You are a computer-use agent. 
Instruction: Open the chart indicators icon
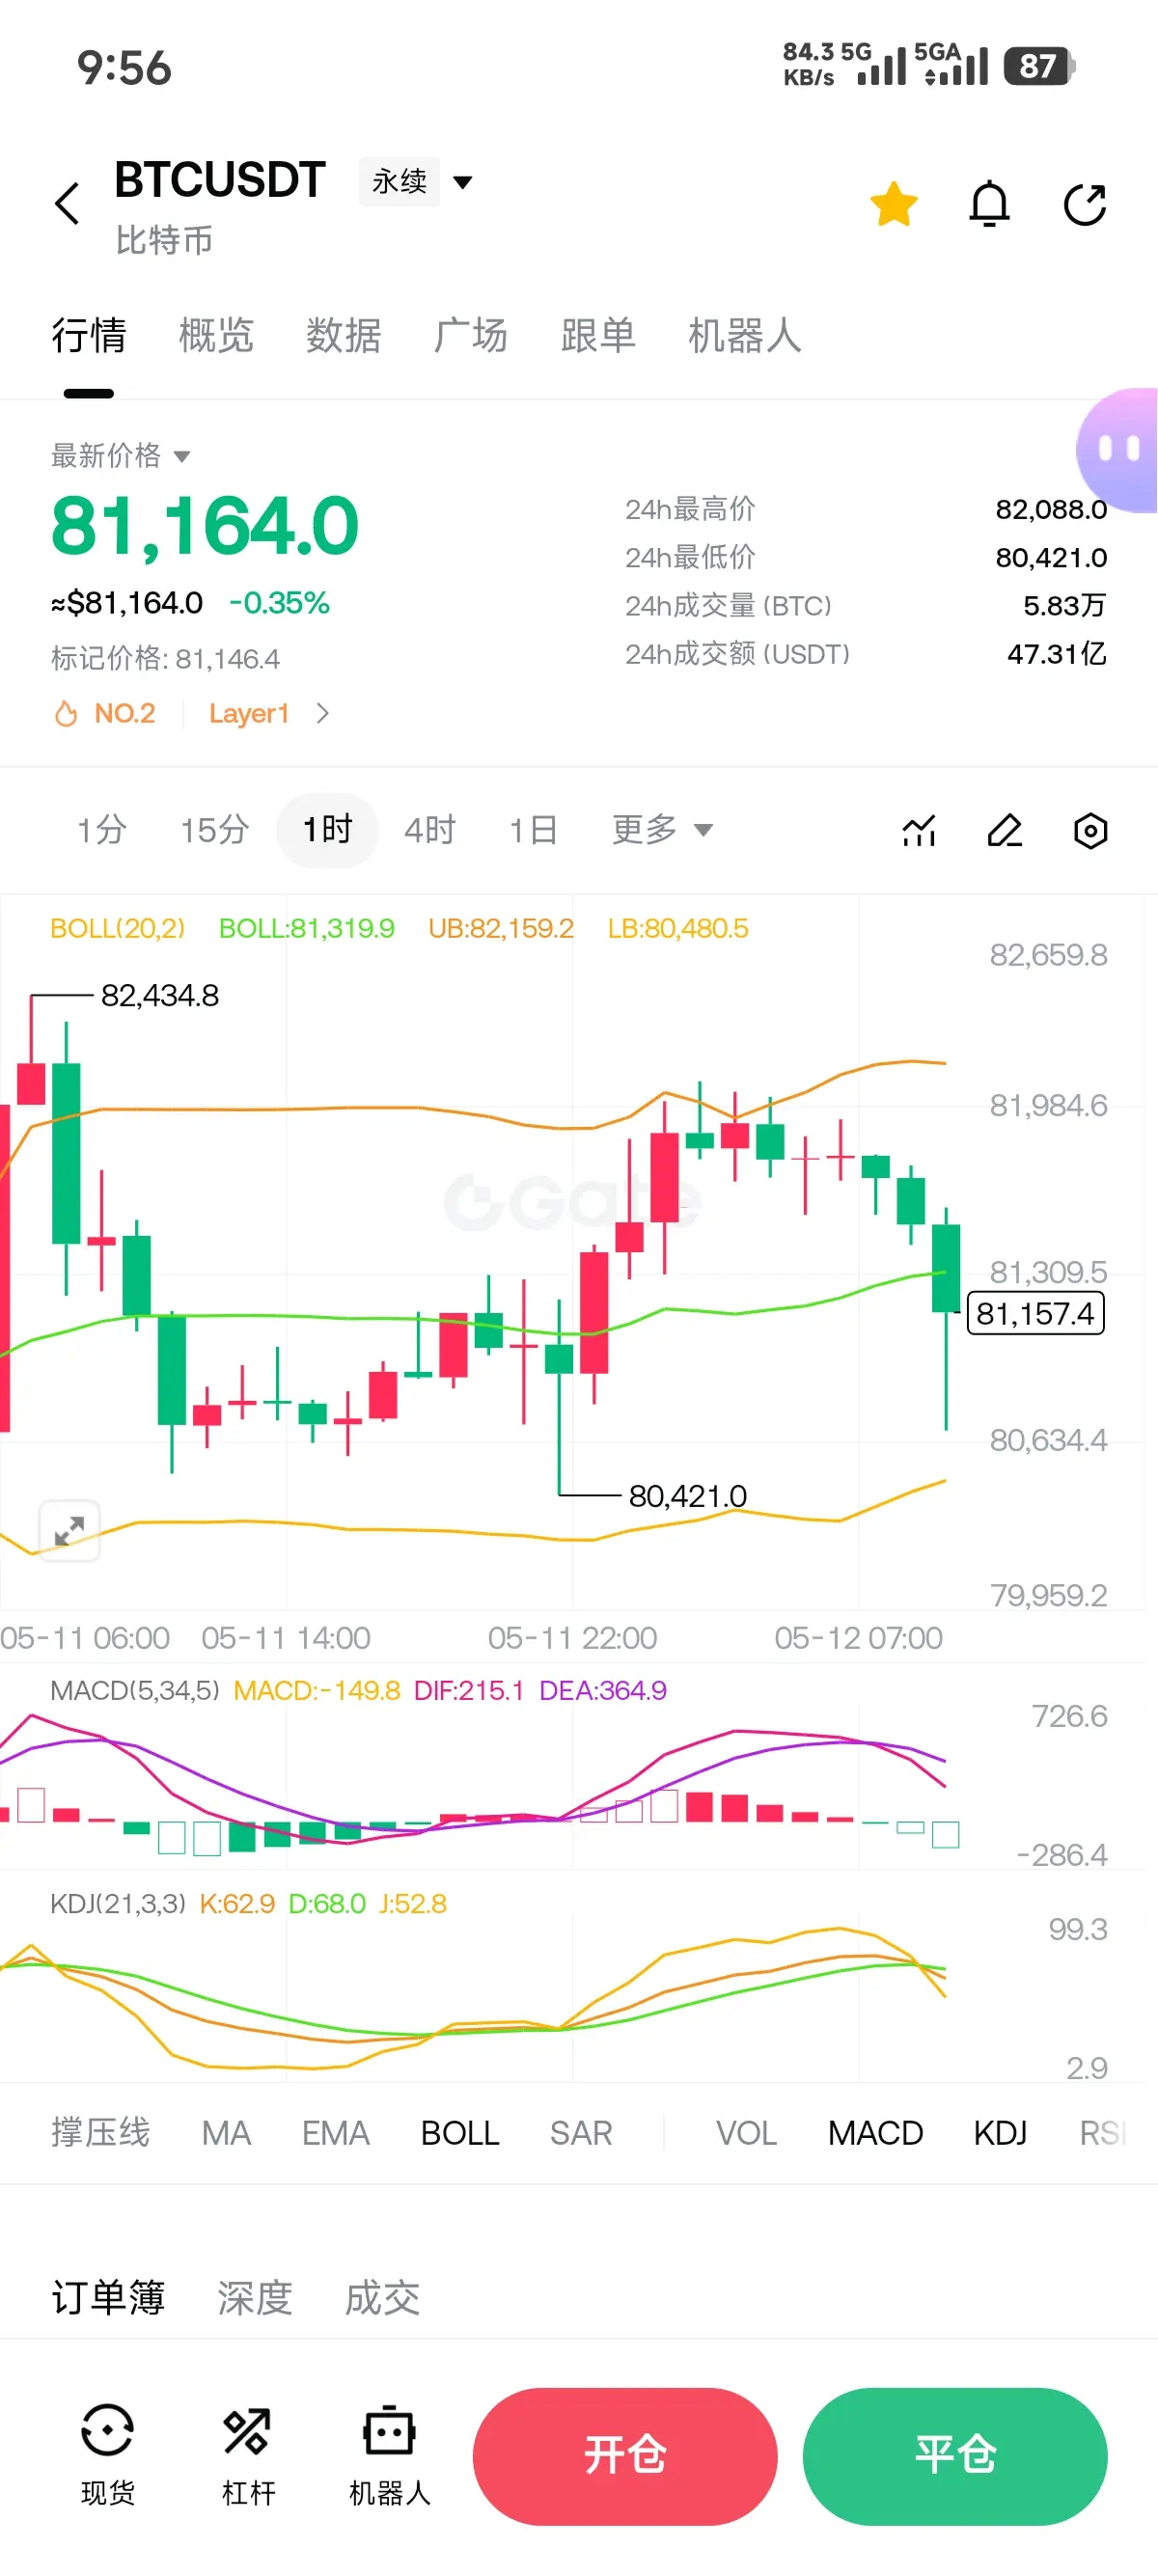point(919,830)
